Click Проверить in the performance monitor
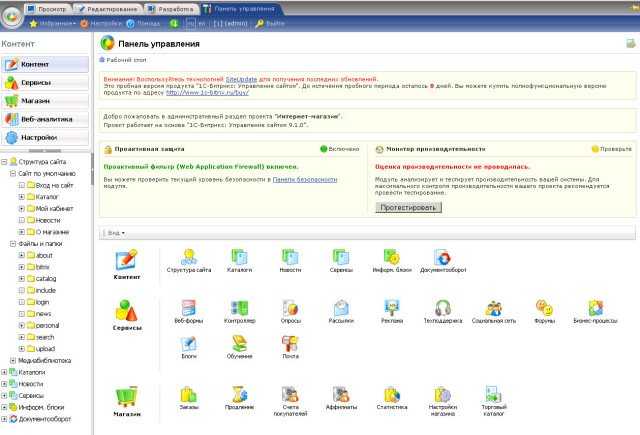The width and height of the screenshot is (640, 435). [x=611, y=149]
